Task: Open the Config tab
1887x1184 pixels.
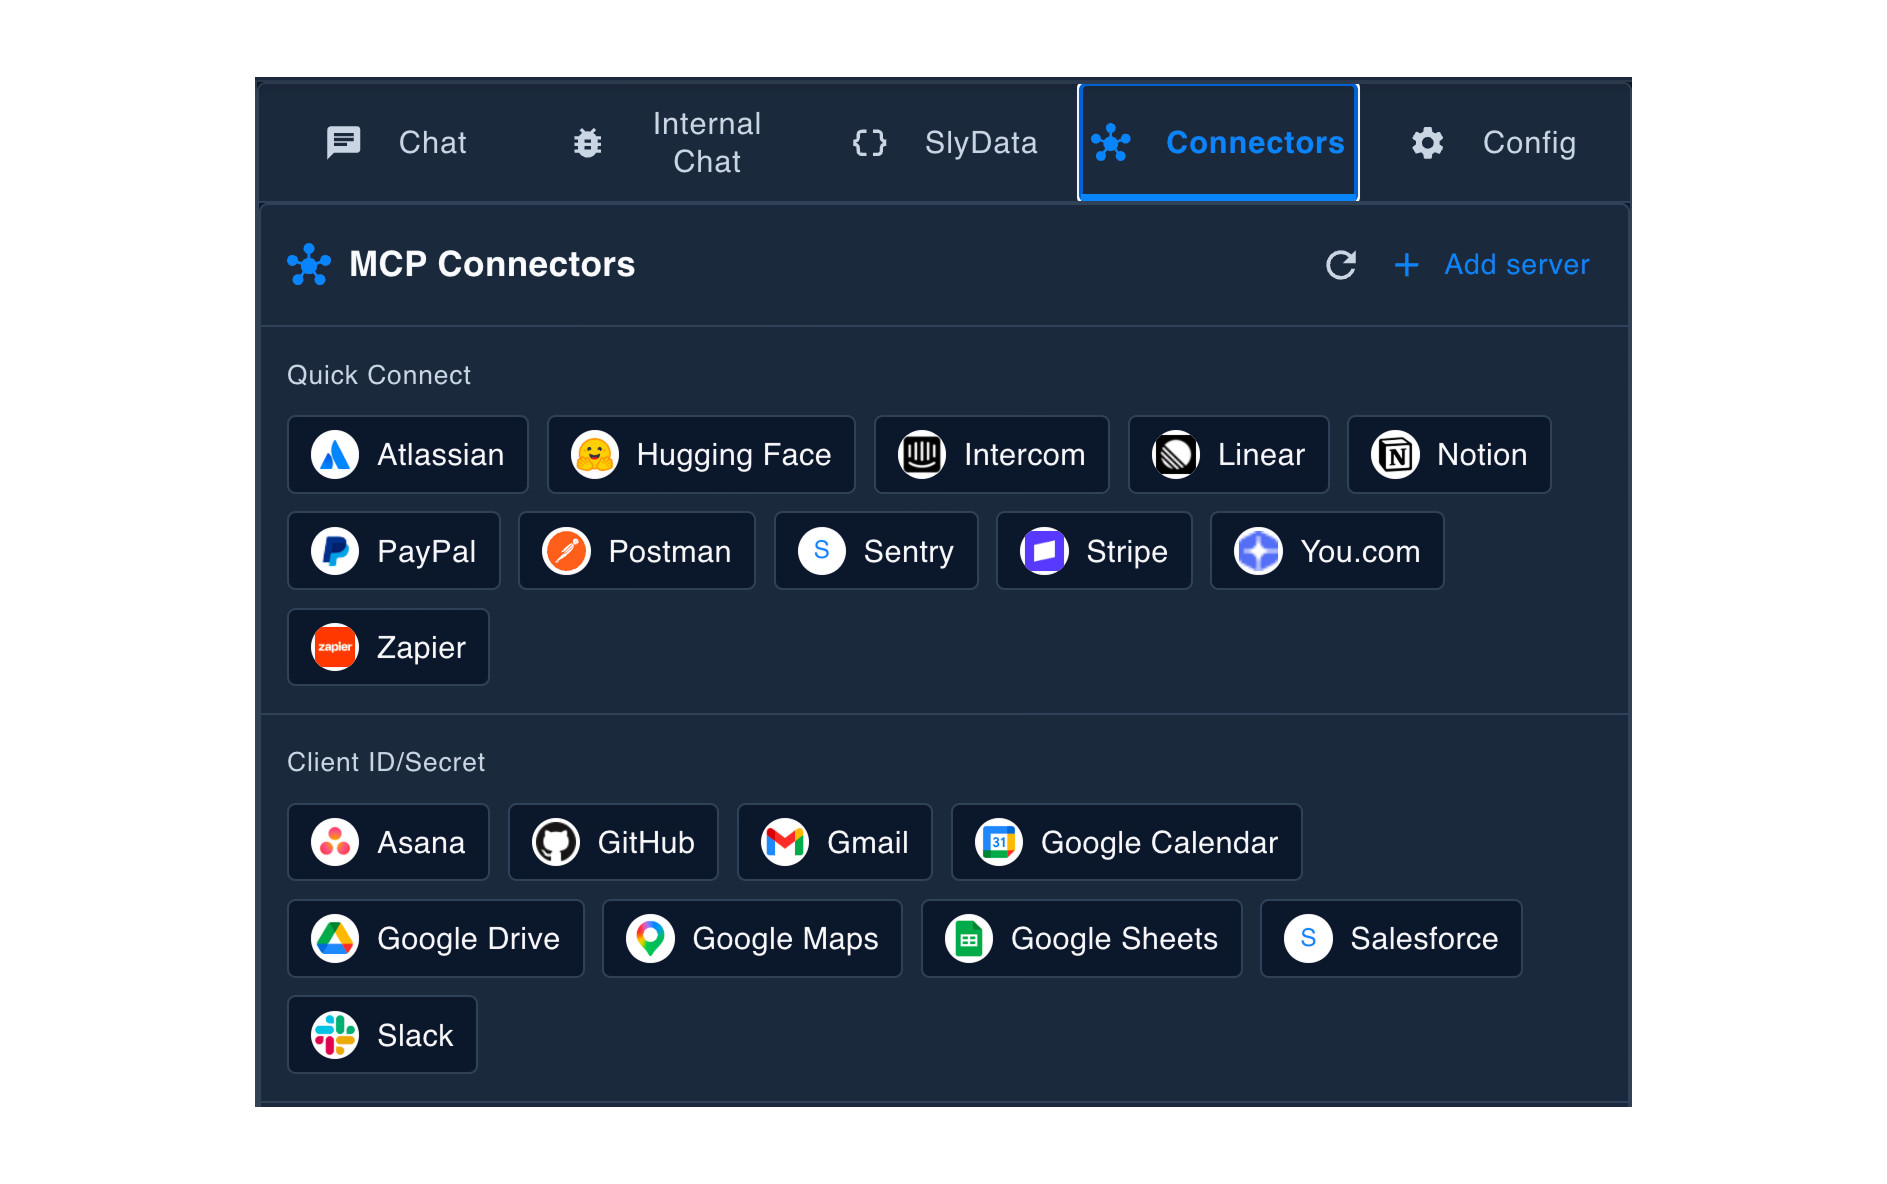Action: tap(1494, 143)
